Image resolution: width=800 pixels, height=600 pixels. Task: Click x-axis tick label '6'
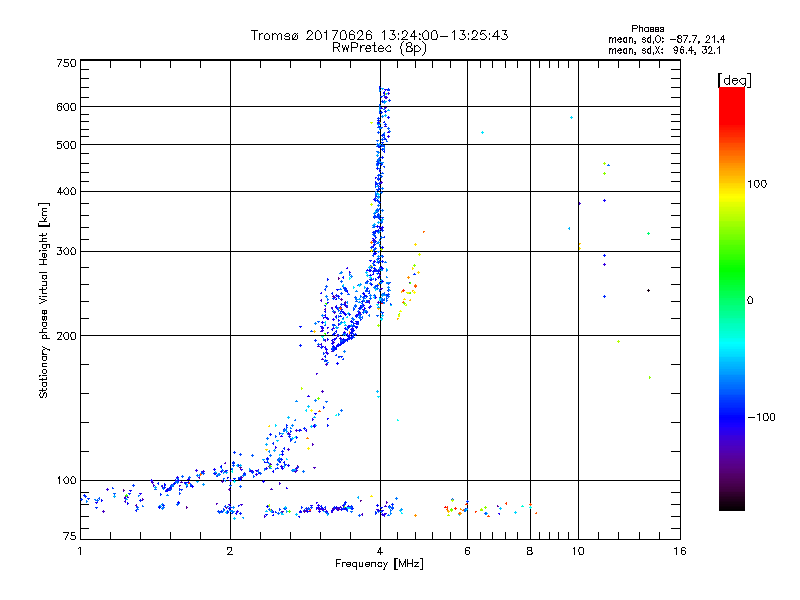[x=467, y=551]
